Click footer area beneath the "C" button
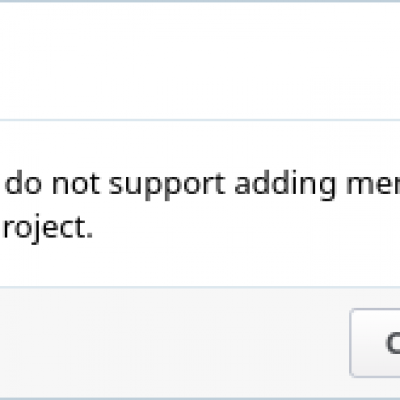 pyautogui.click(x=375, y=387)
